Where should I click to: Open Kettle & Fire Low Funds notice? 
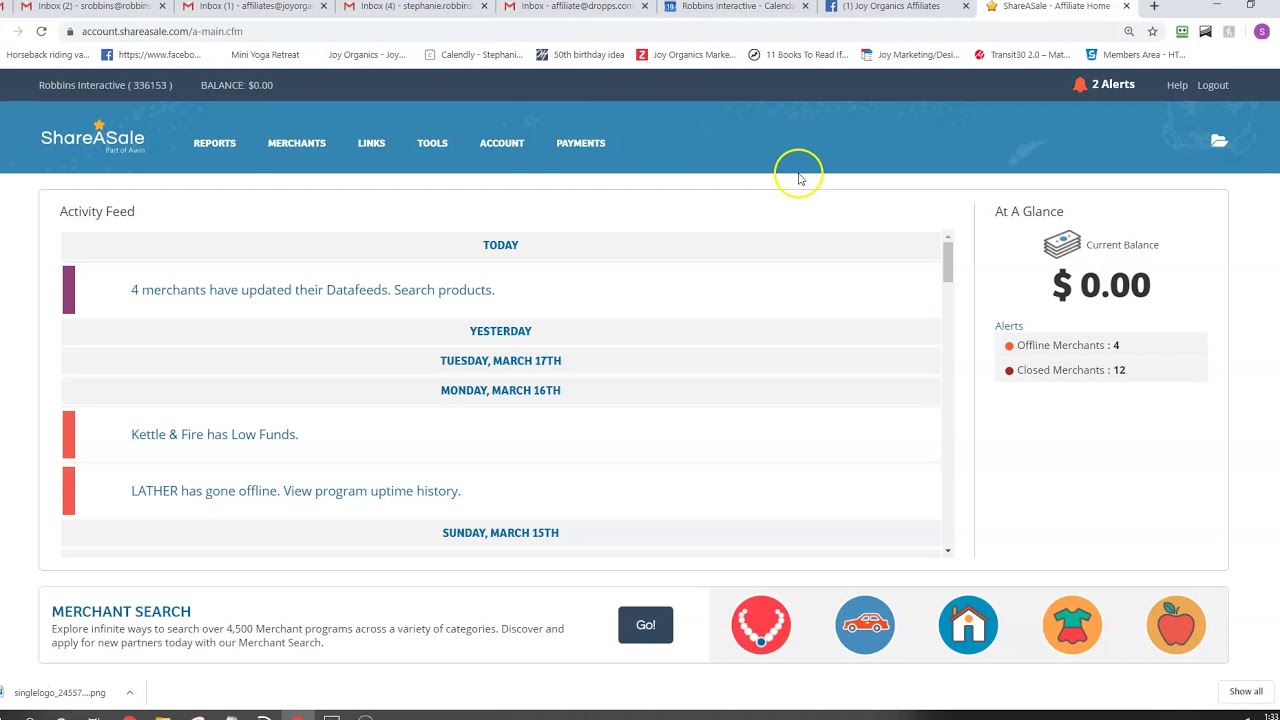click(x=215, y=434)
